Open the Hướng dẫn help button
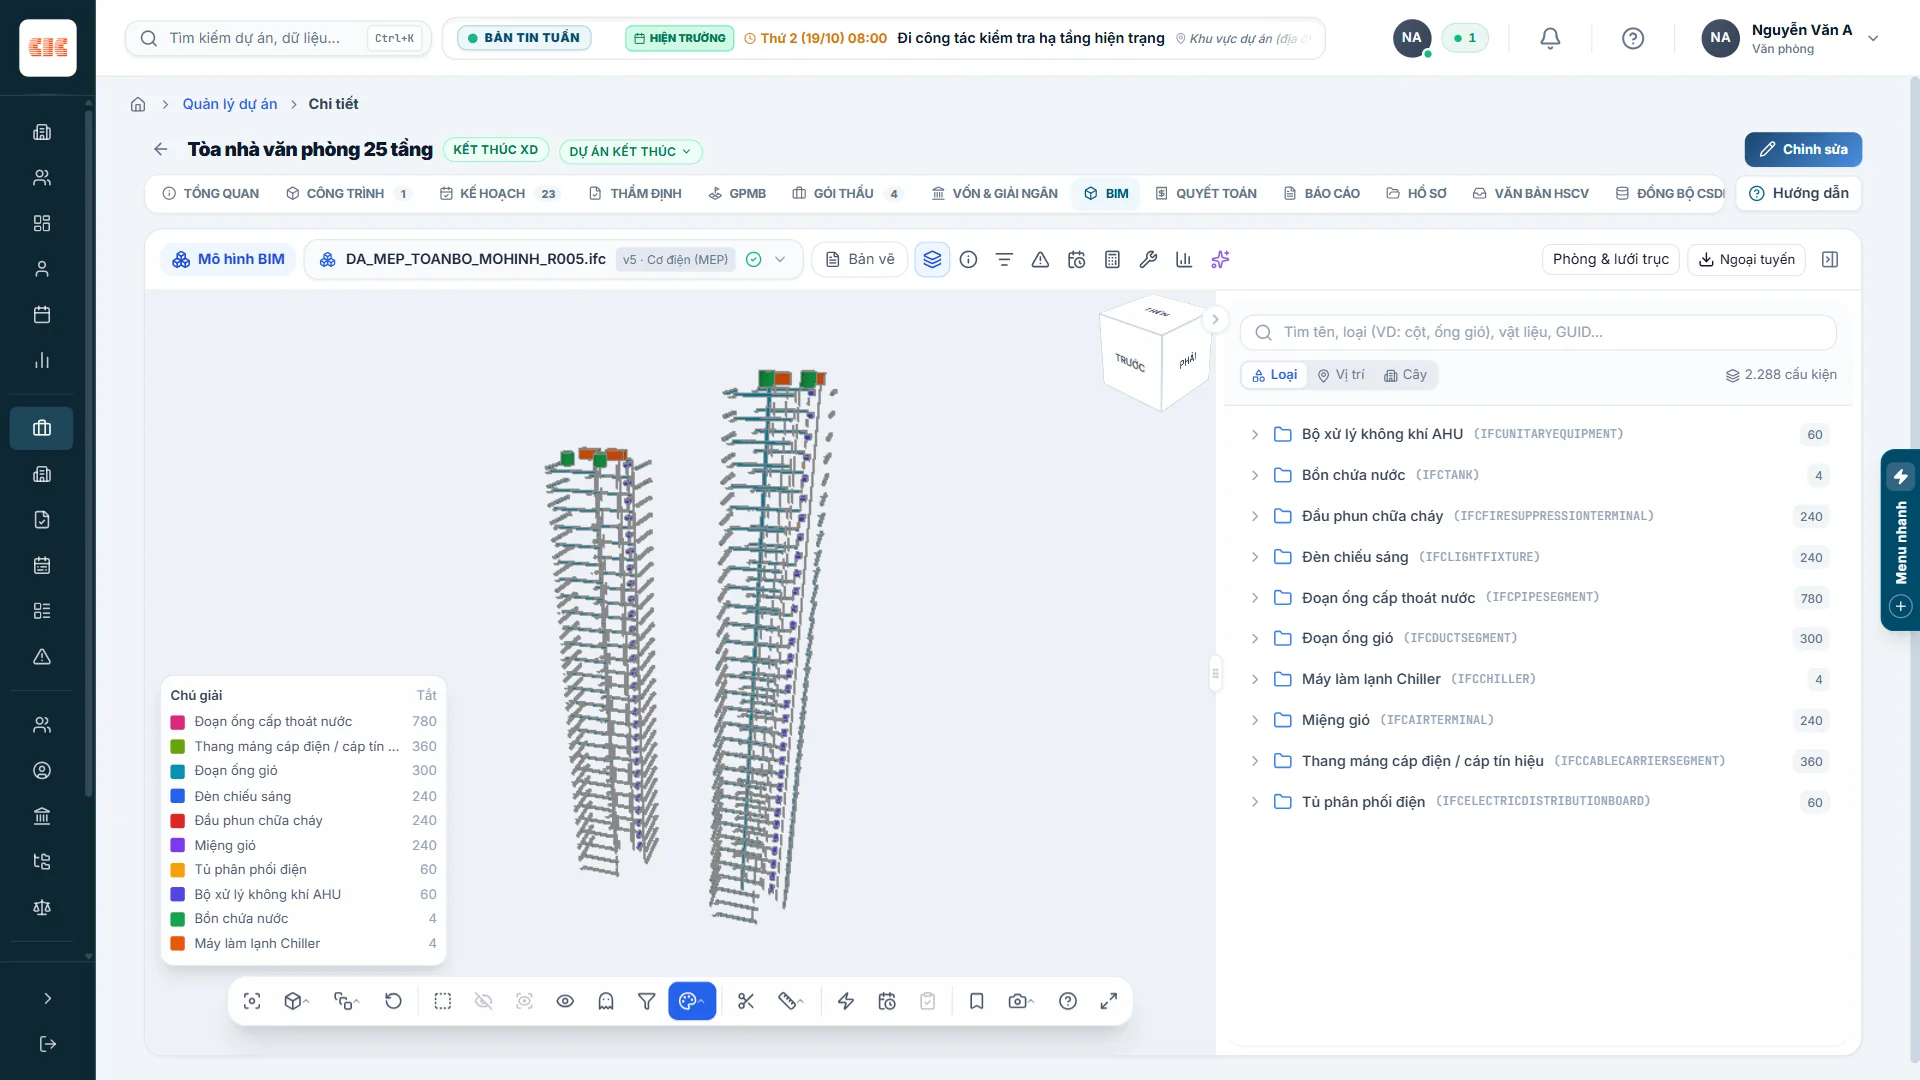This screenshot has width=1920, height=1080. click(x=1798, y=194)
